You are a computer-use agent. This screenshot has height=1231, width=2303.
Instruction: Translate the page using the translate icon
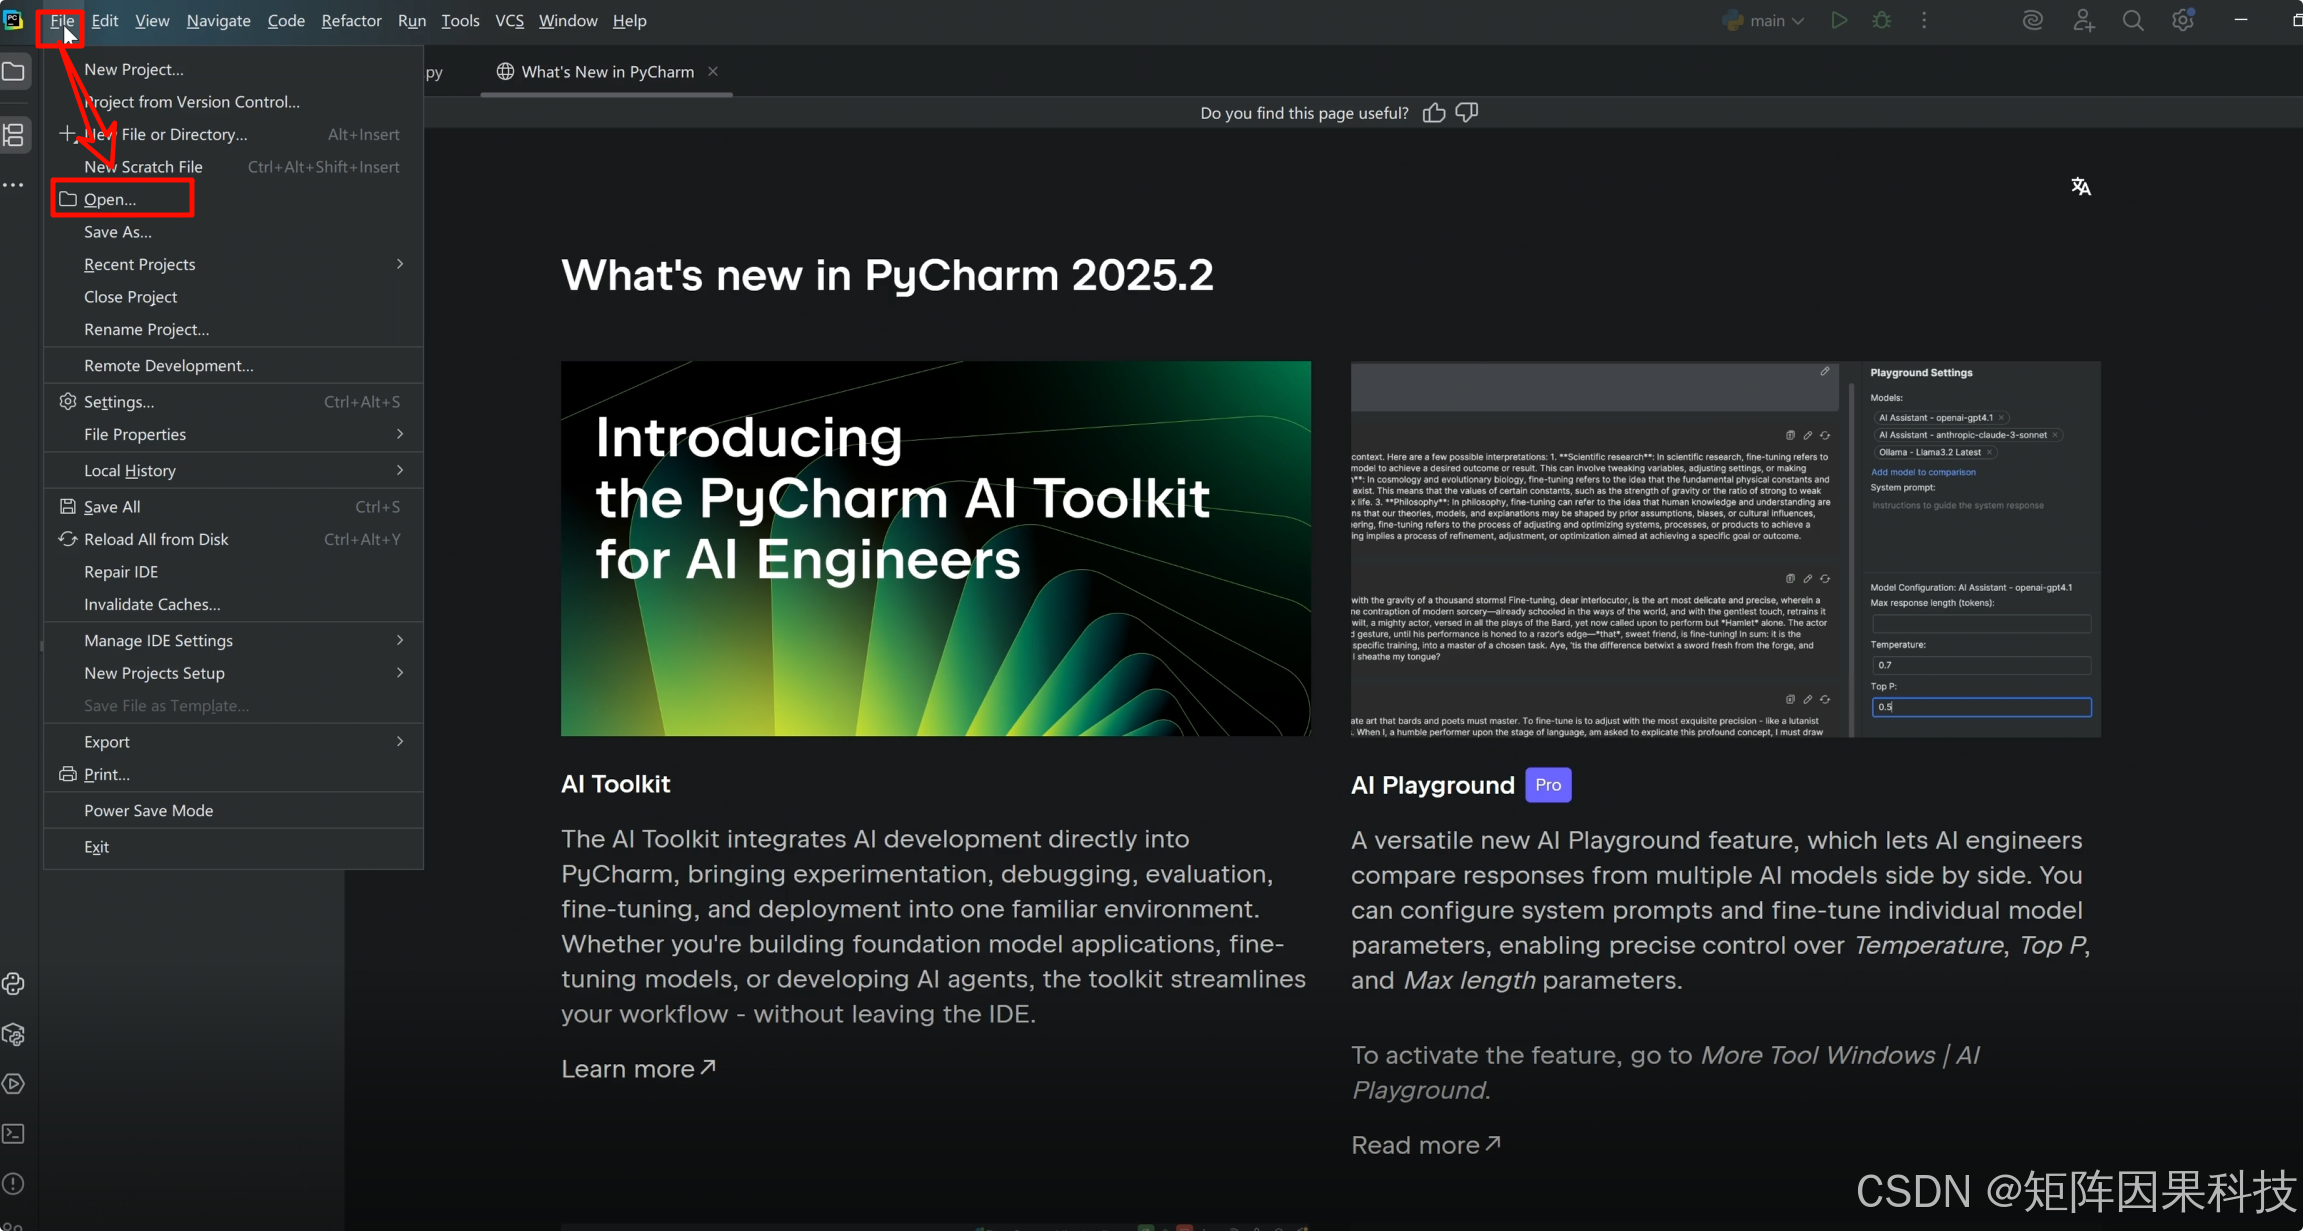(2082, 186)
